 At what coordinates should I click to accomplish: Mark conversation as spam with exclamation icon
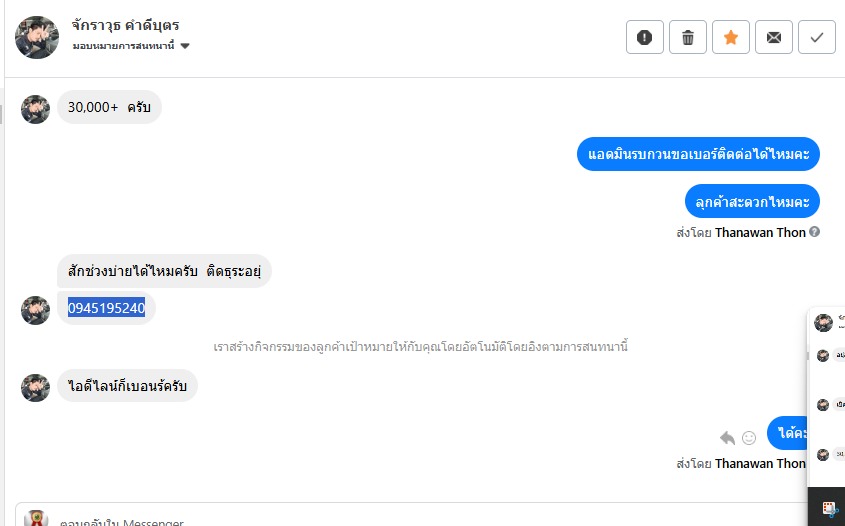pyautogui.click(x=645, y=37)
